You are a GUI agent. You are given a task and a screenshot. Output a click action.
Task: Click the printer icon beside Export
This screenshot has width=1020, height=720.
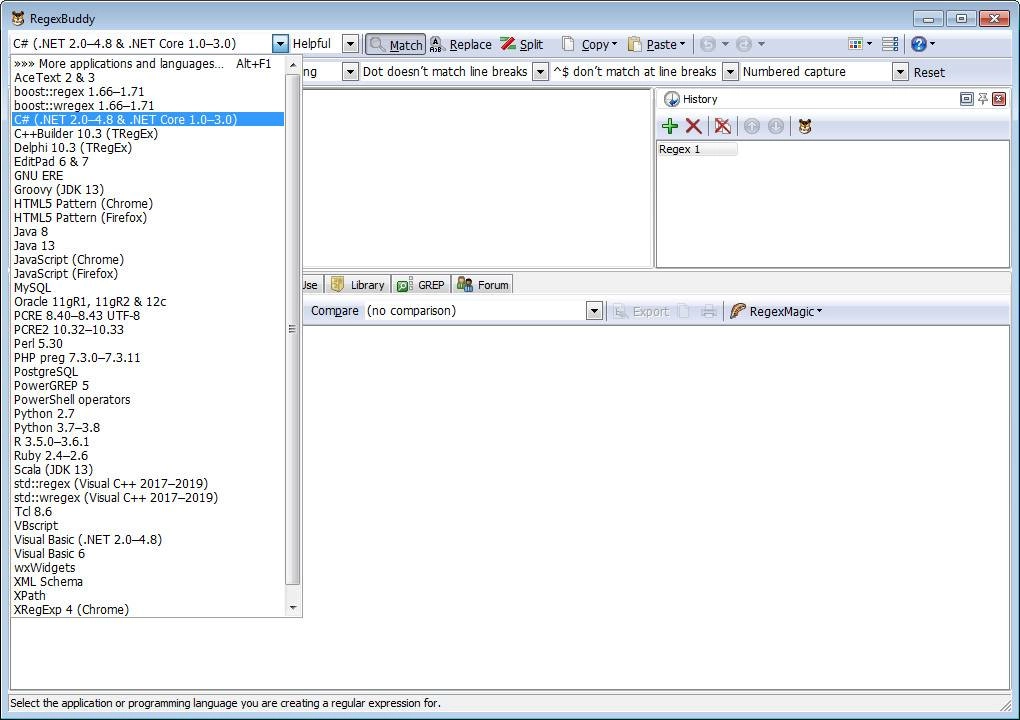[709, 312]
